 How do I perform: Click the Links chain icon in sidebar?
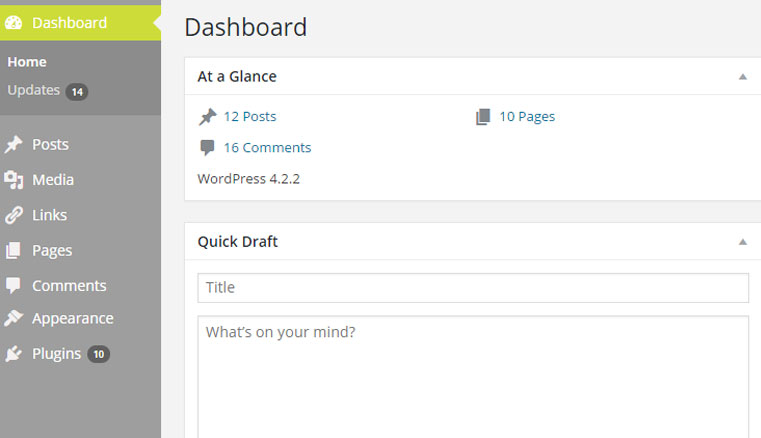click(14, 215)
